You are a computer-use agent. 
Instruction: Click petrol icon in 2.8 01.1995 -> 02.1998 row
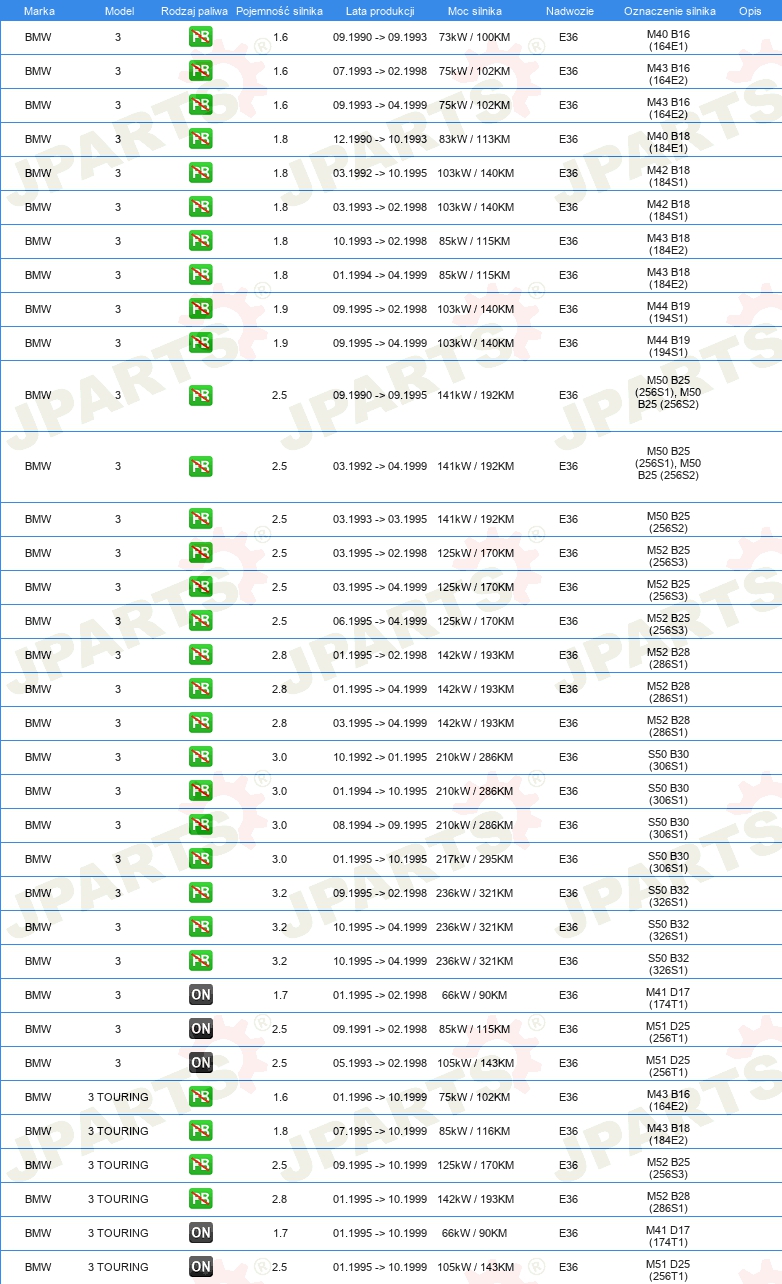(200, 656)
